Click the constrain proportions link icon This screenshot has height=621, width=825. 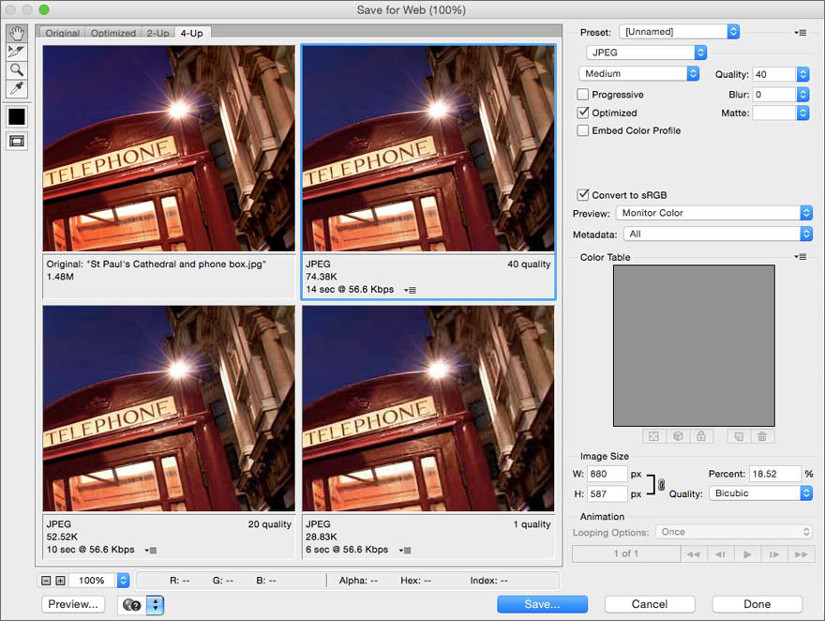660,484
